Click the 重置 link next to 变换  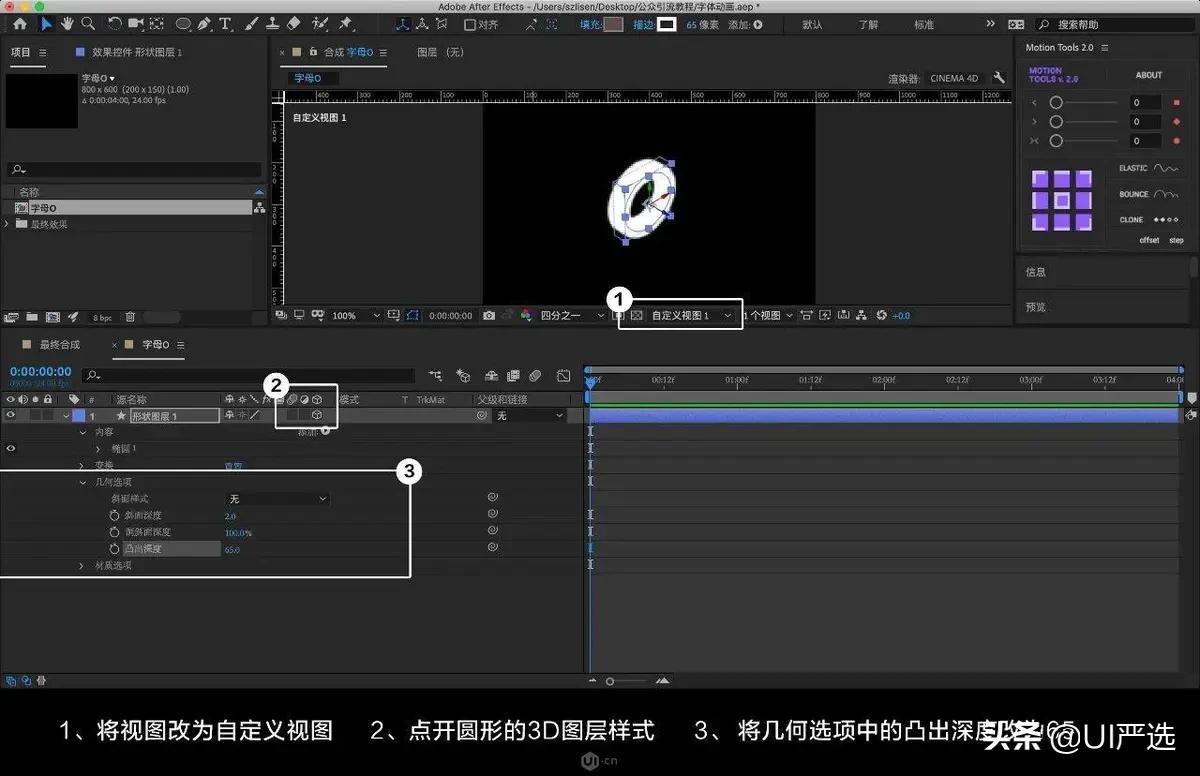236,463
